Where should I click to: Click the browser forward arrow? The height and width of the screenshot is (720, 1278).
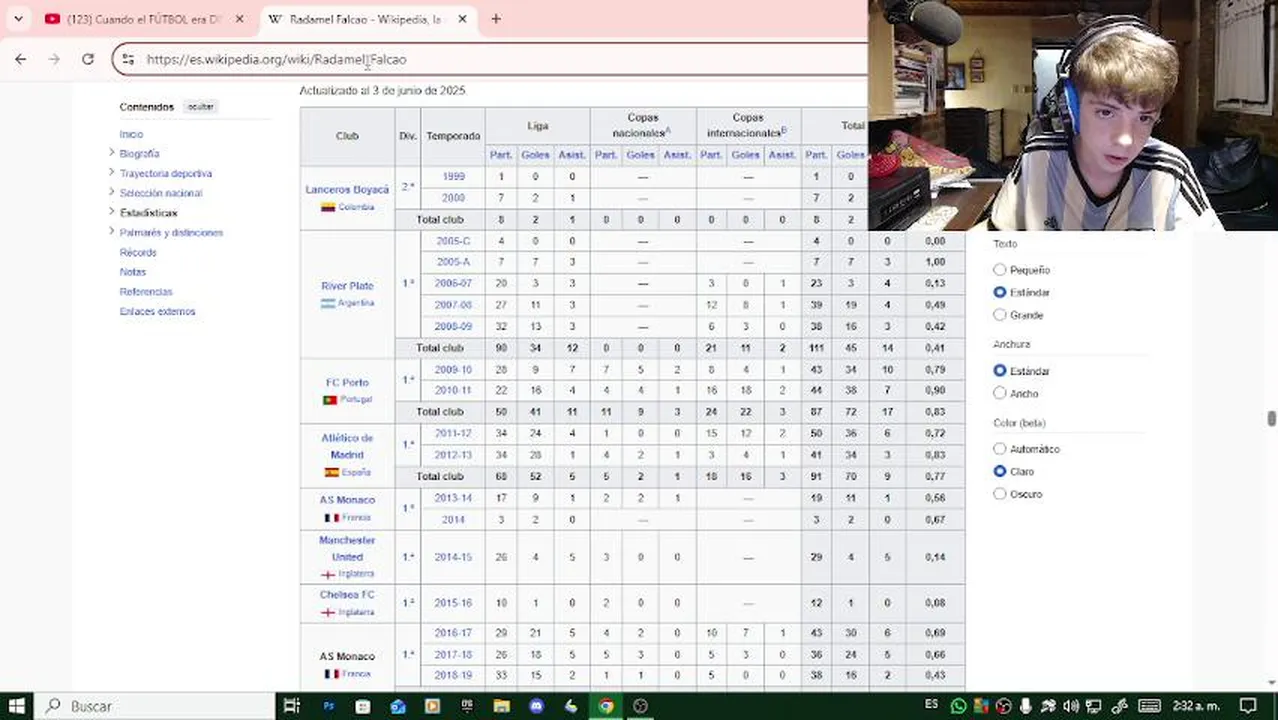pos(54,59)
